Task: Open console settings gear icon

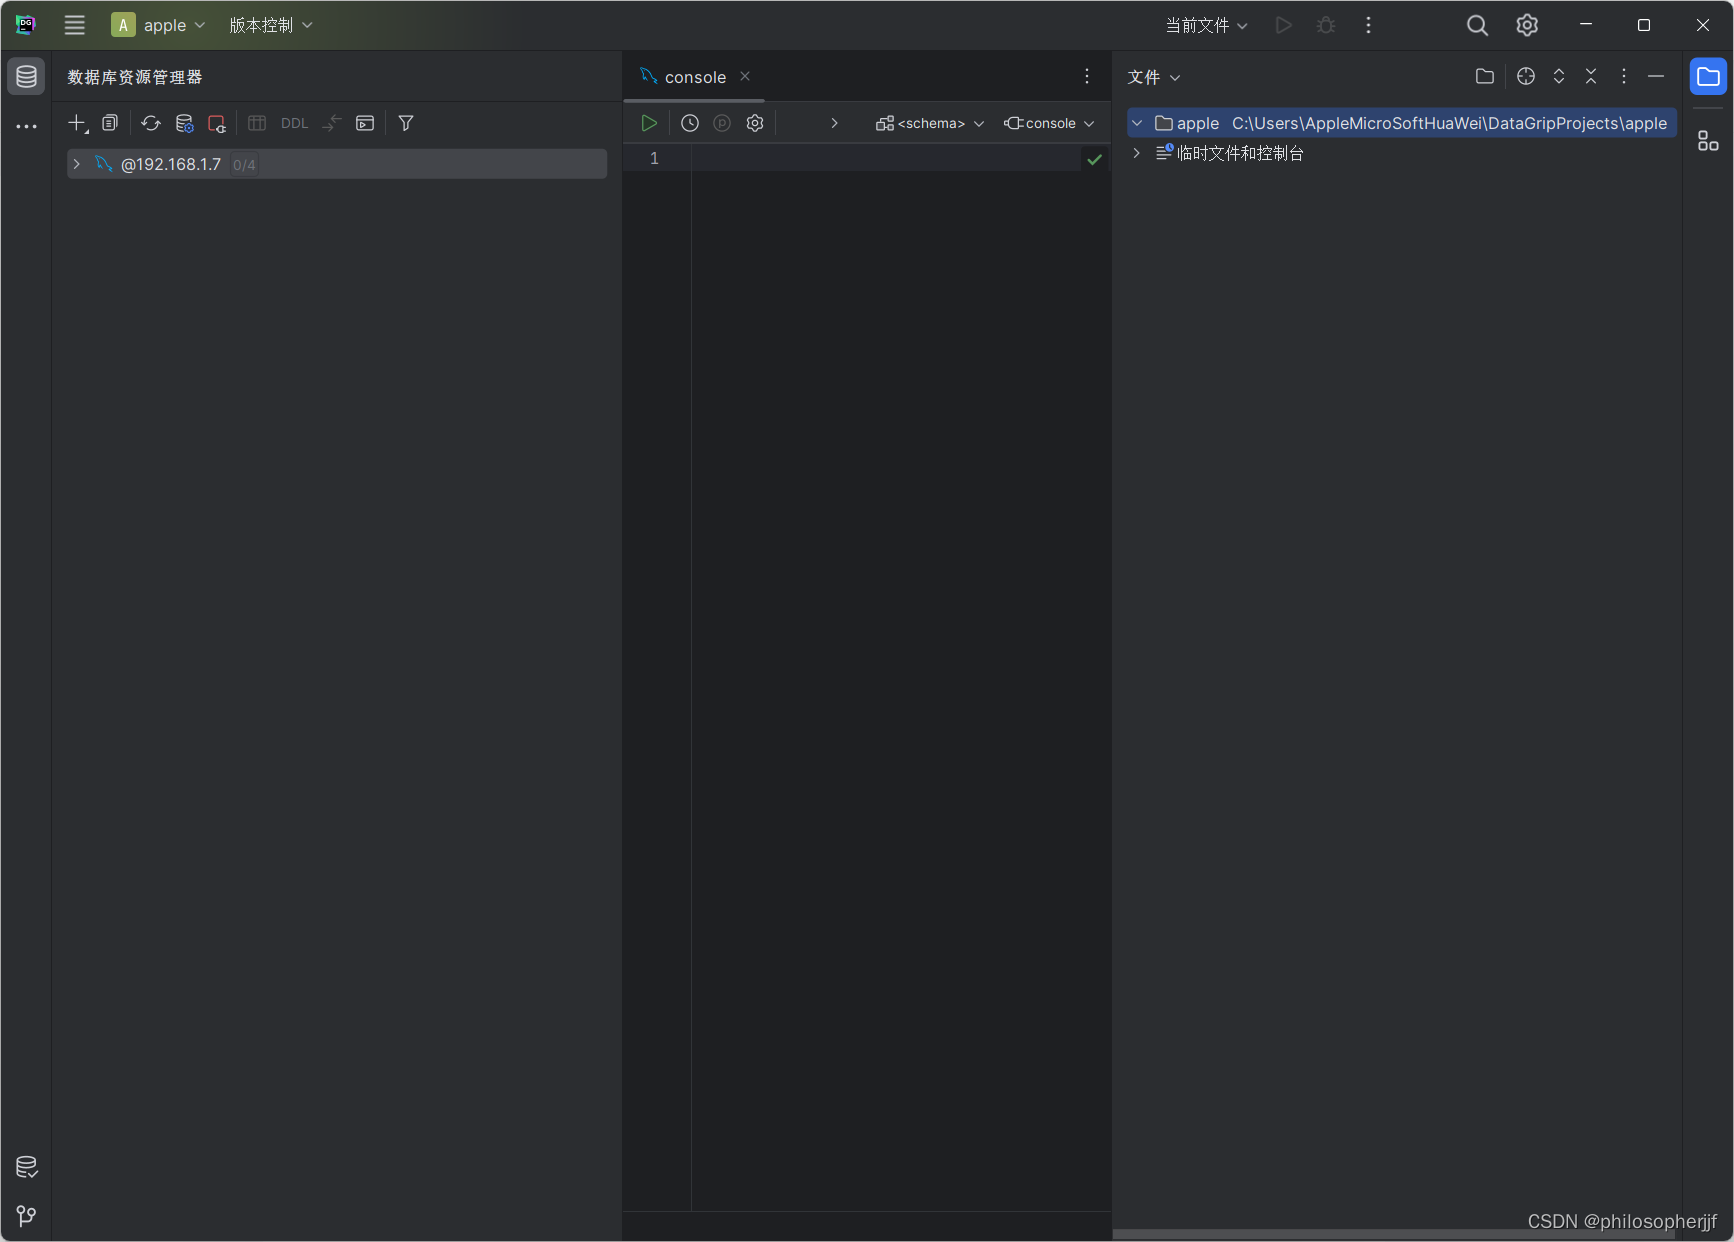Action: pos(755,123)
